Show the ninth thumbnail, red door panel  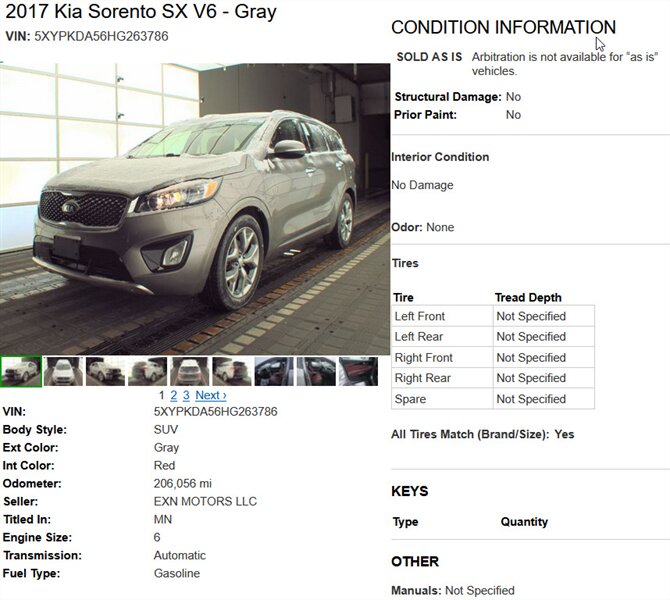click(x=358, y=371)
